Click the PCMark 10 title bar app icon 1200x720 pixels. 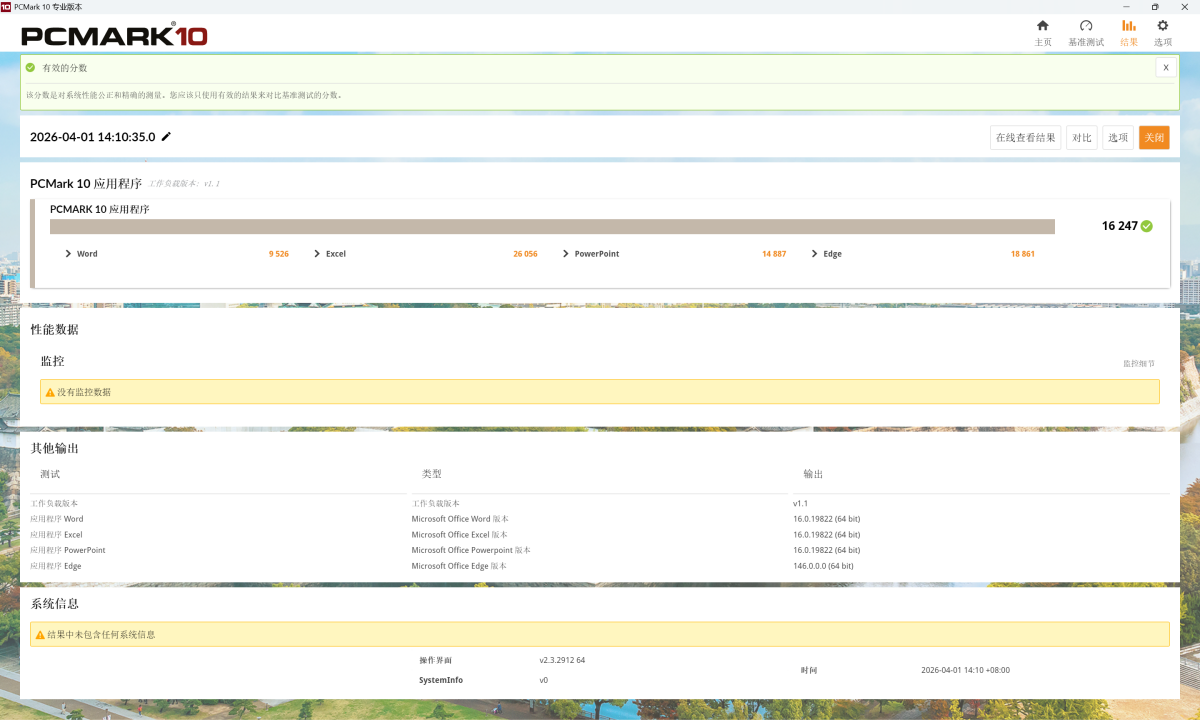(7, 6)
